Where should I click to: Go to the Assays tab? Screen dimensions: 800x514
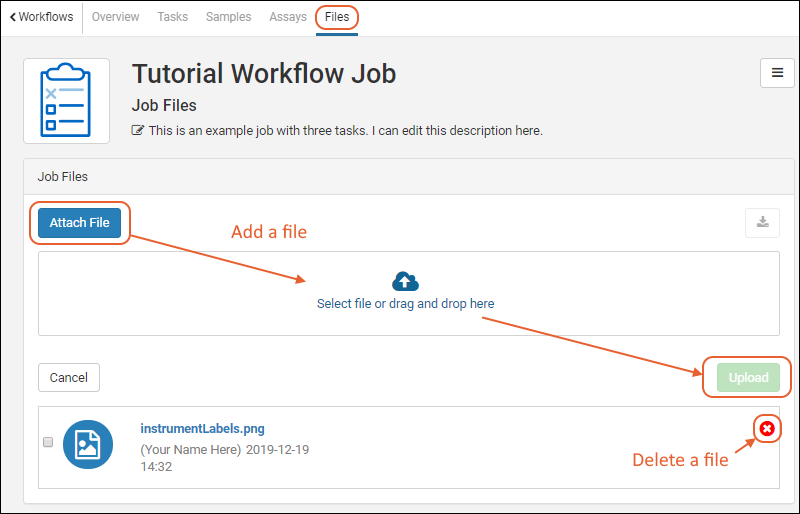[x=288, y=17]
